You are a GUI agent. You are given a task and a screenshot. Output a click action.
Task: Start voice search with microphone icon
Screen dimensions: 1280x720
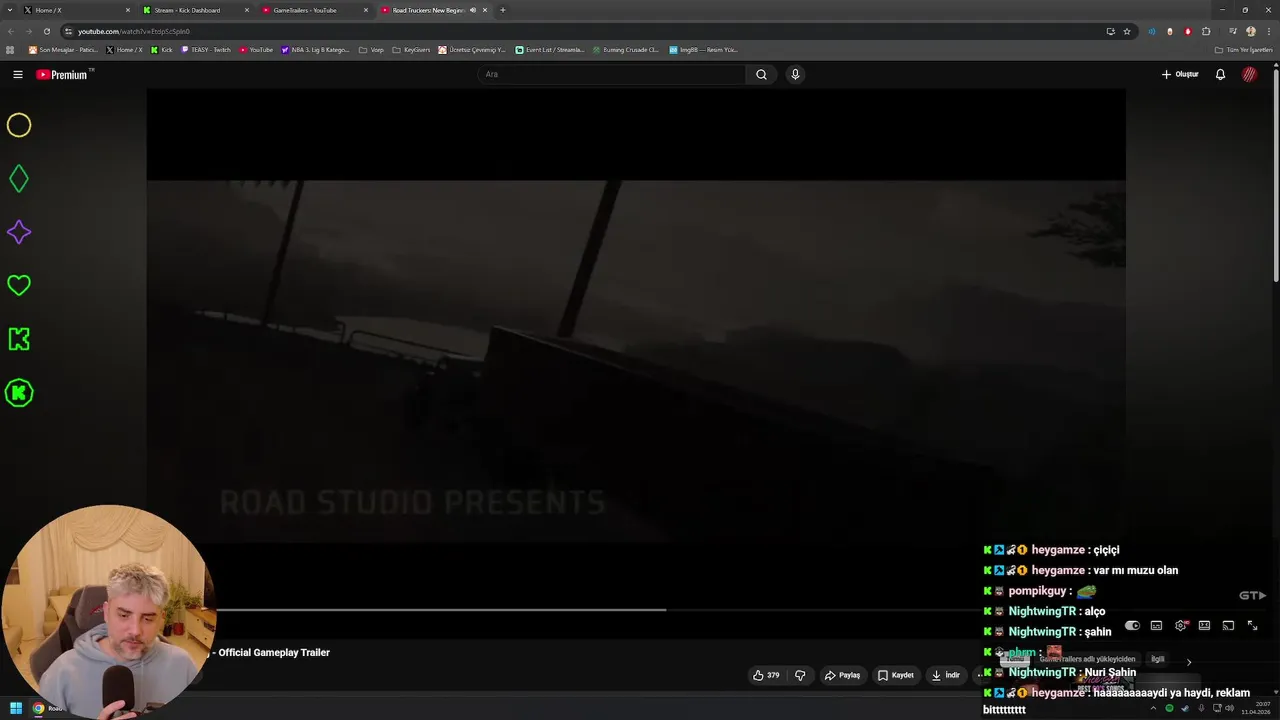tap(795, 74)
